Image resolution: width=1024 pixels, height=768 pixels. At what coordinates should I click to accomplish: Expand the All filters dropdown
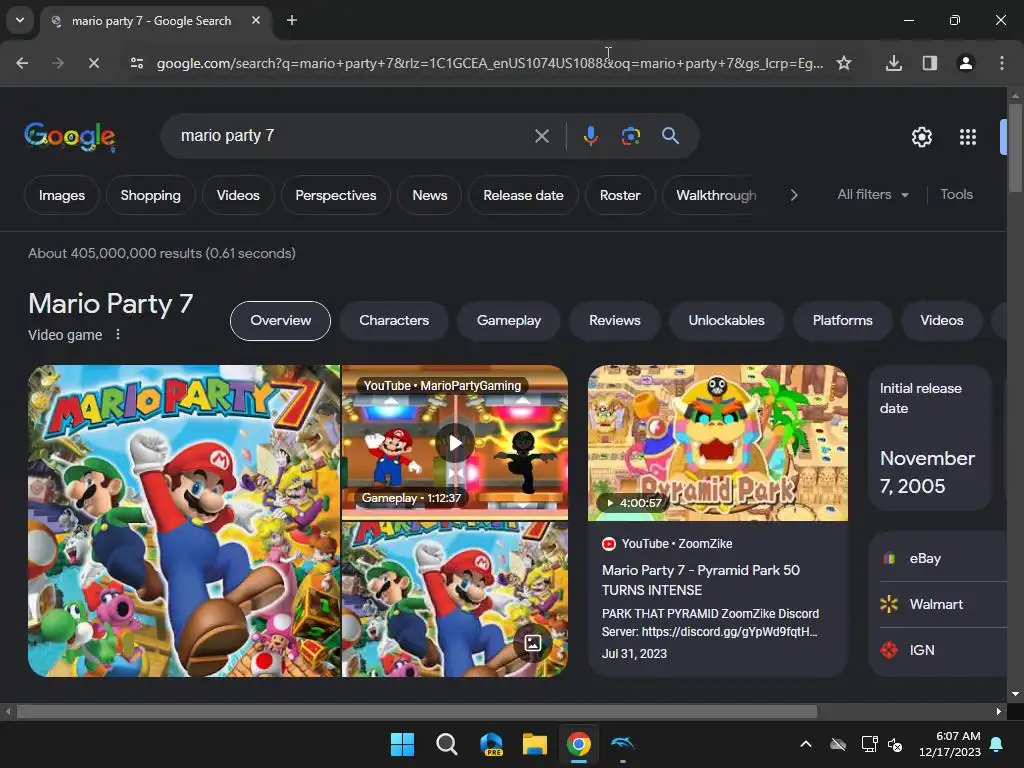872,195
